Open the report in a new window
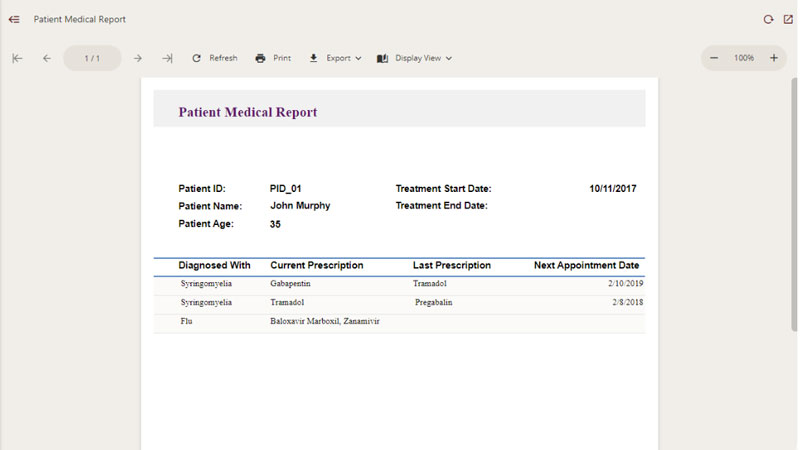 click(x=788, y=19)
